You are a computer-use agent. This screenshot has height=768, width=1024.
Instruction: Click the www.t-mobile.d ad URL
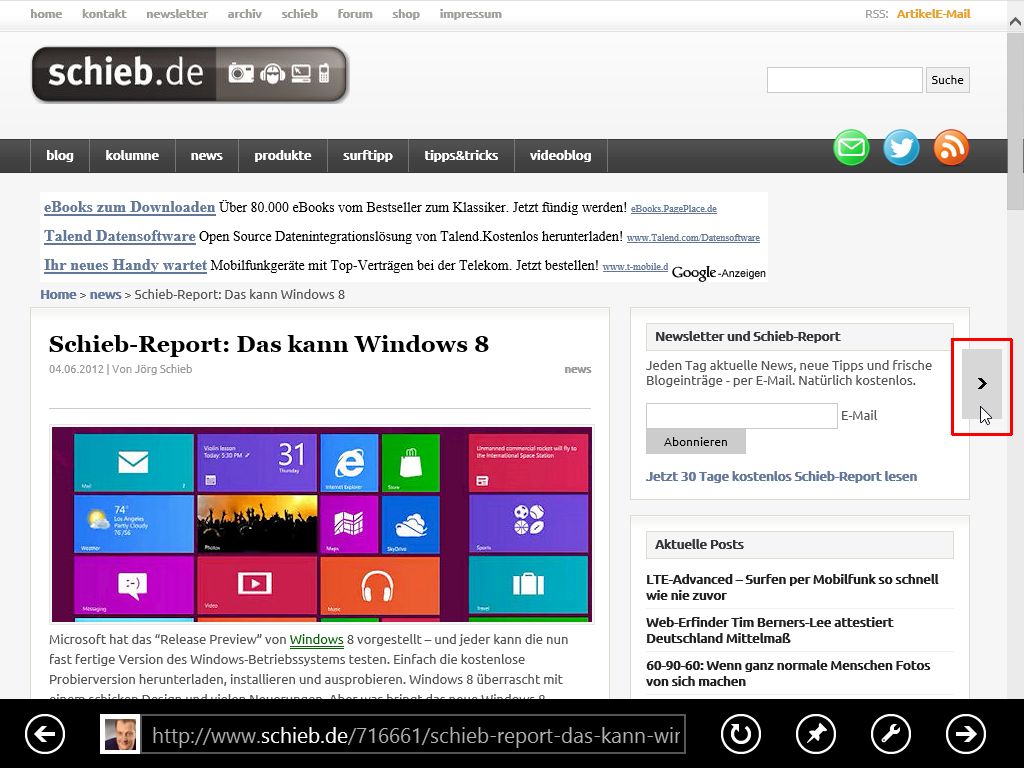point(635,266)
